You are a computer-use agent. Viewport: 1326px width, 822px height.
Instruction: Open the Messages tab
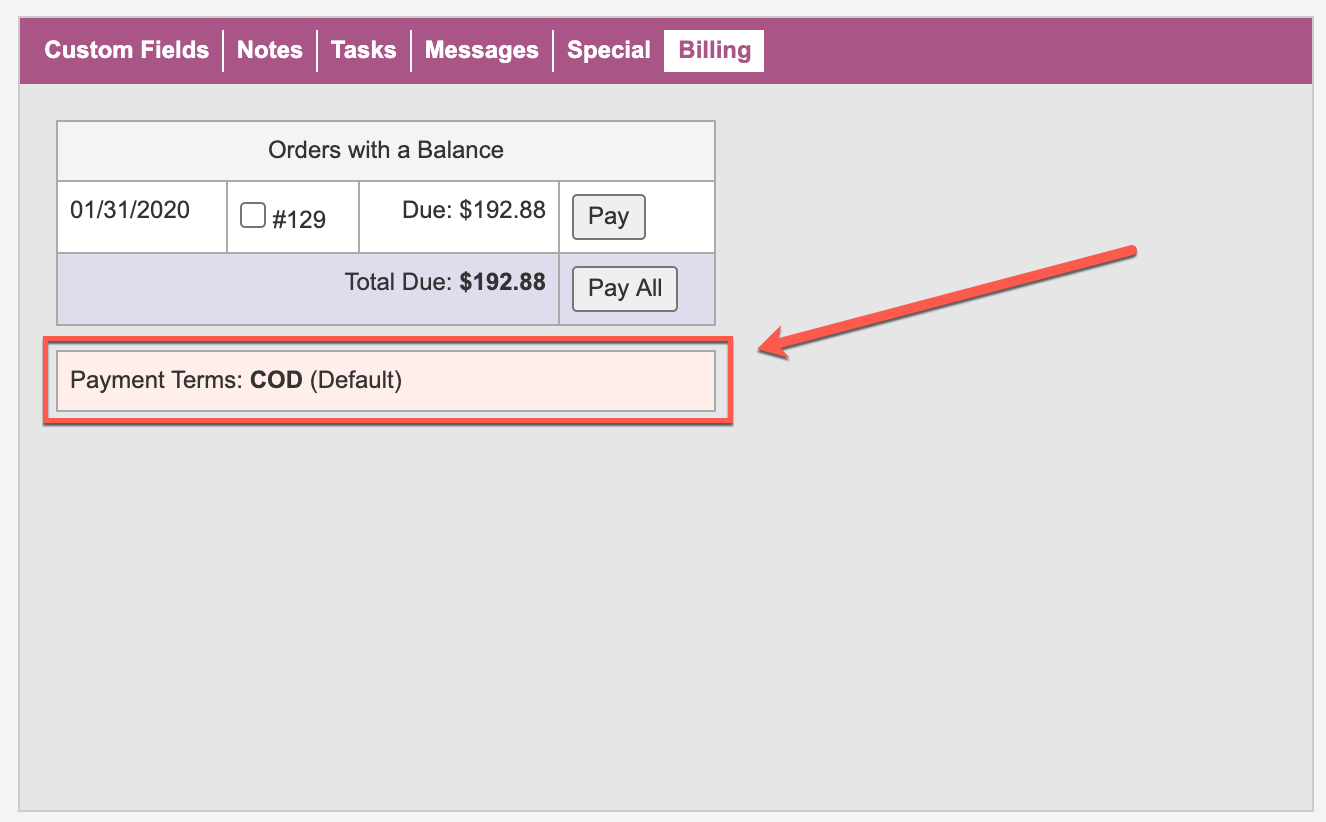tap(482, 50)
